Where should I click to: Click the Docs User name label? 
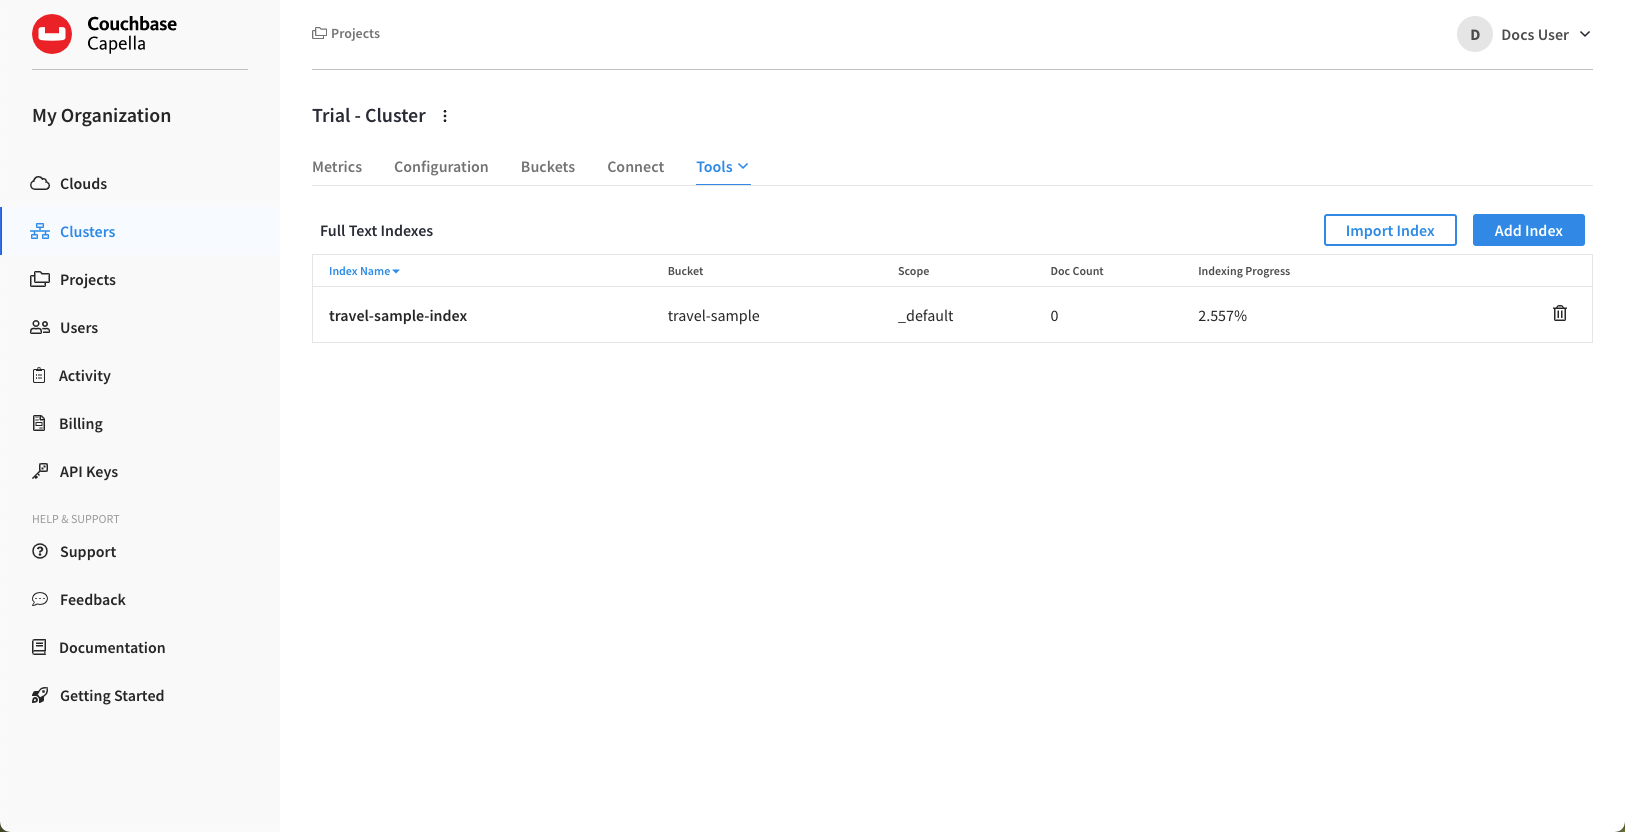click(1534, 34)
